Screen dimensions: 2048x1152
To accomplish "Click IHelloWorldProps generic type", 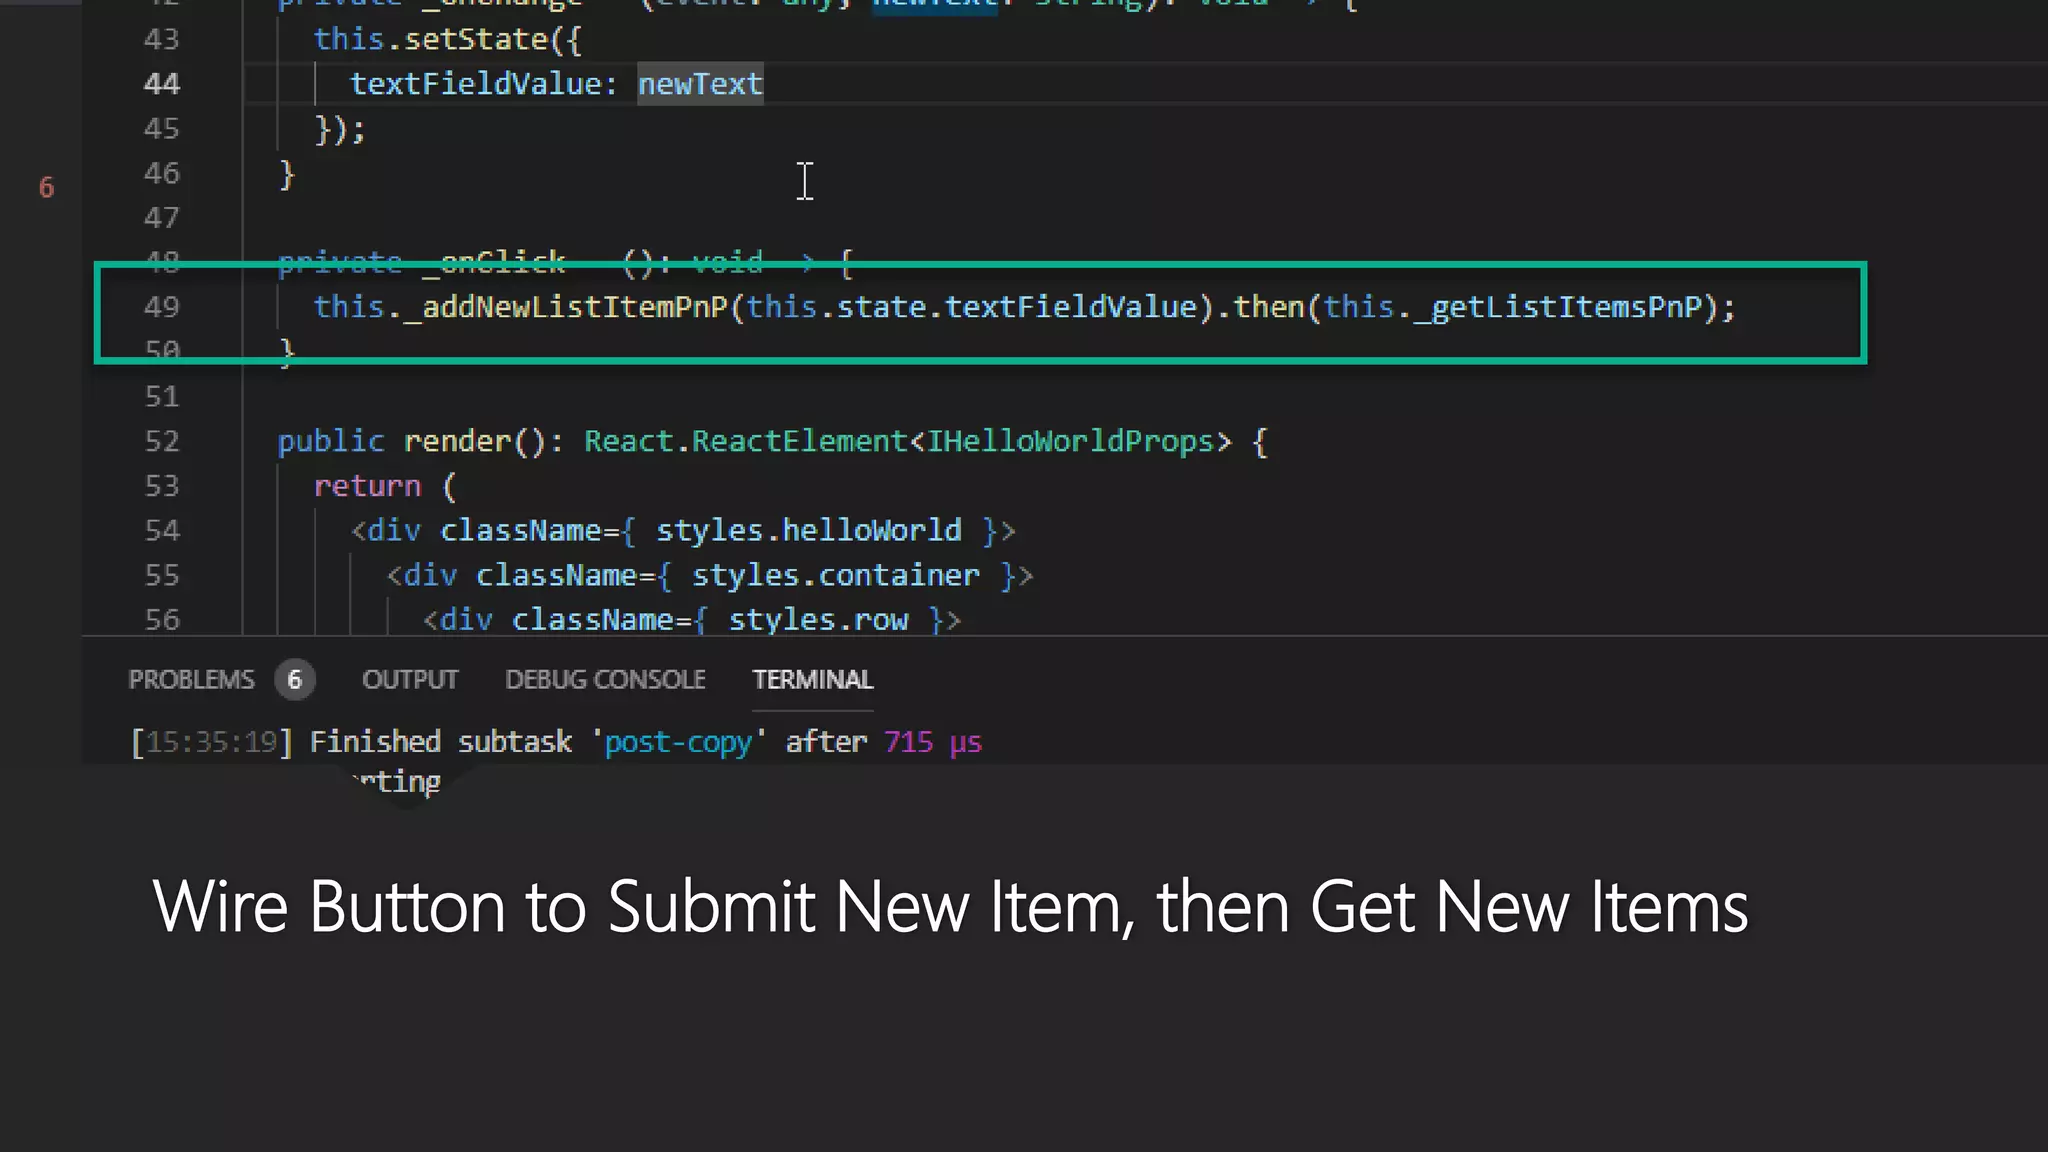I will tap(1070, 441).
